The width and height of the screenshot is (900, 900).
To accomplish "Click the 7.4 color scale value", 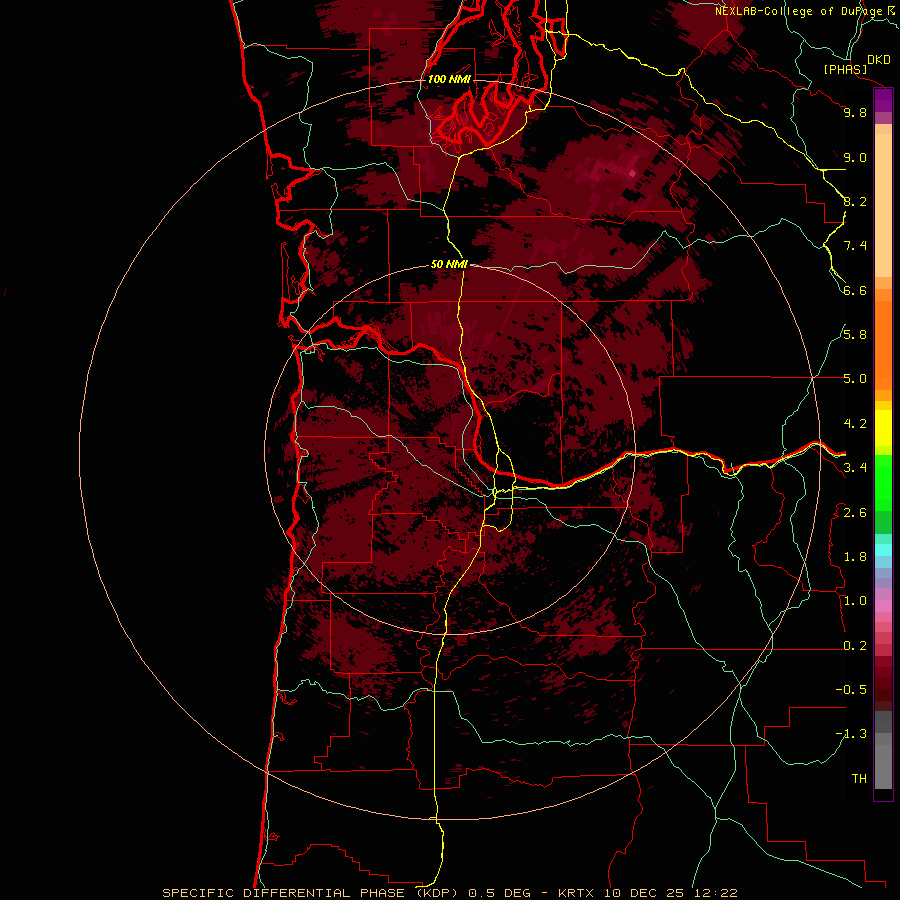I will click(x=855, y=246).
